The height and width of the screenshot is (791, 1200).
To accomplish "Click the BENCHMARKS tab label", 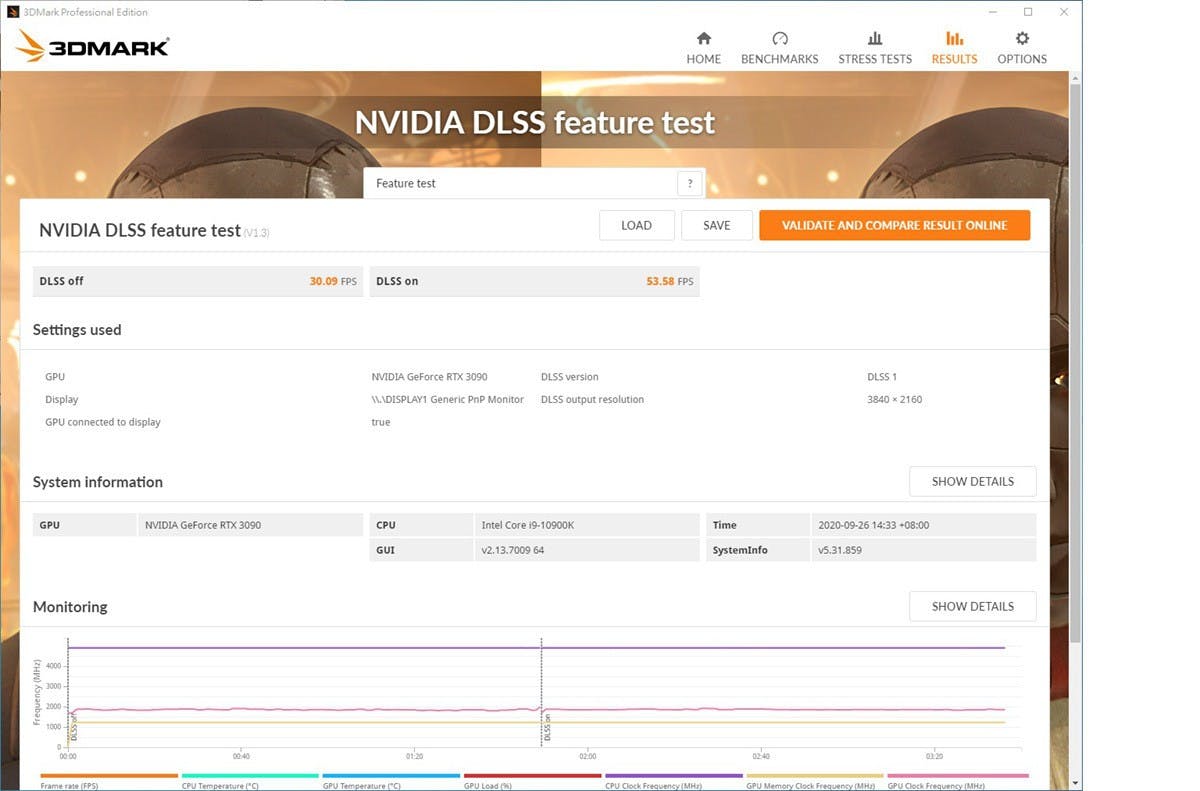I will [x=780, y=59].
